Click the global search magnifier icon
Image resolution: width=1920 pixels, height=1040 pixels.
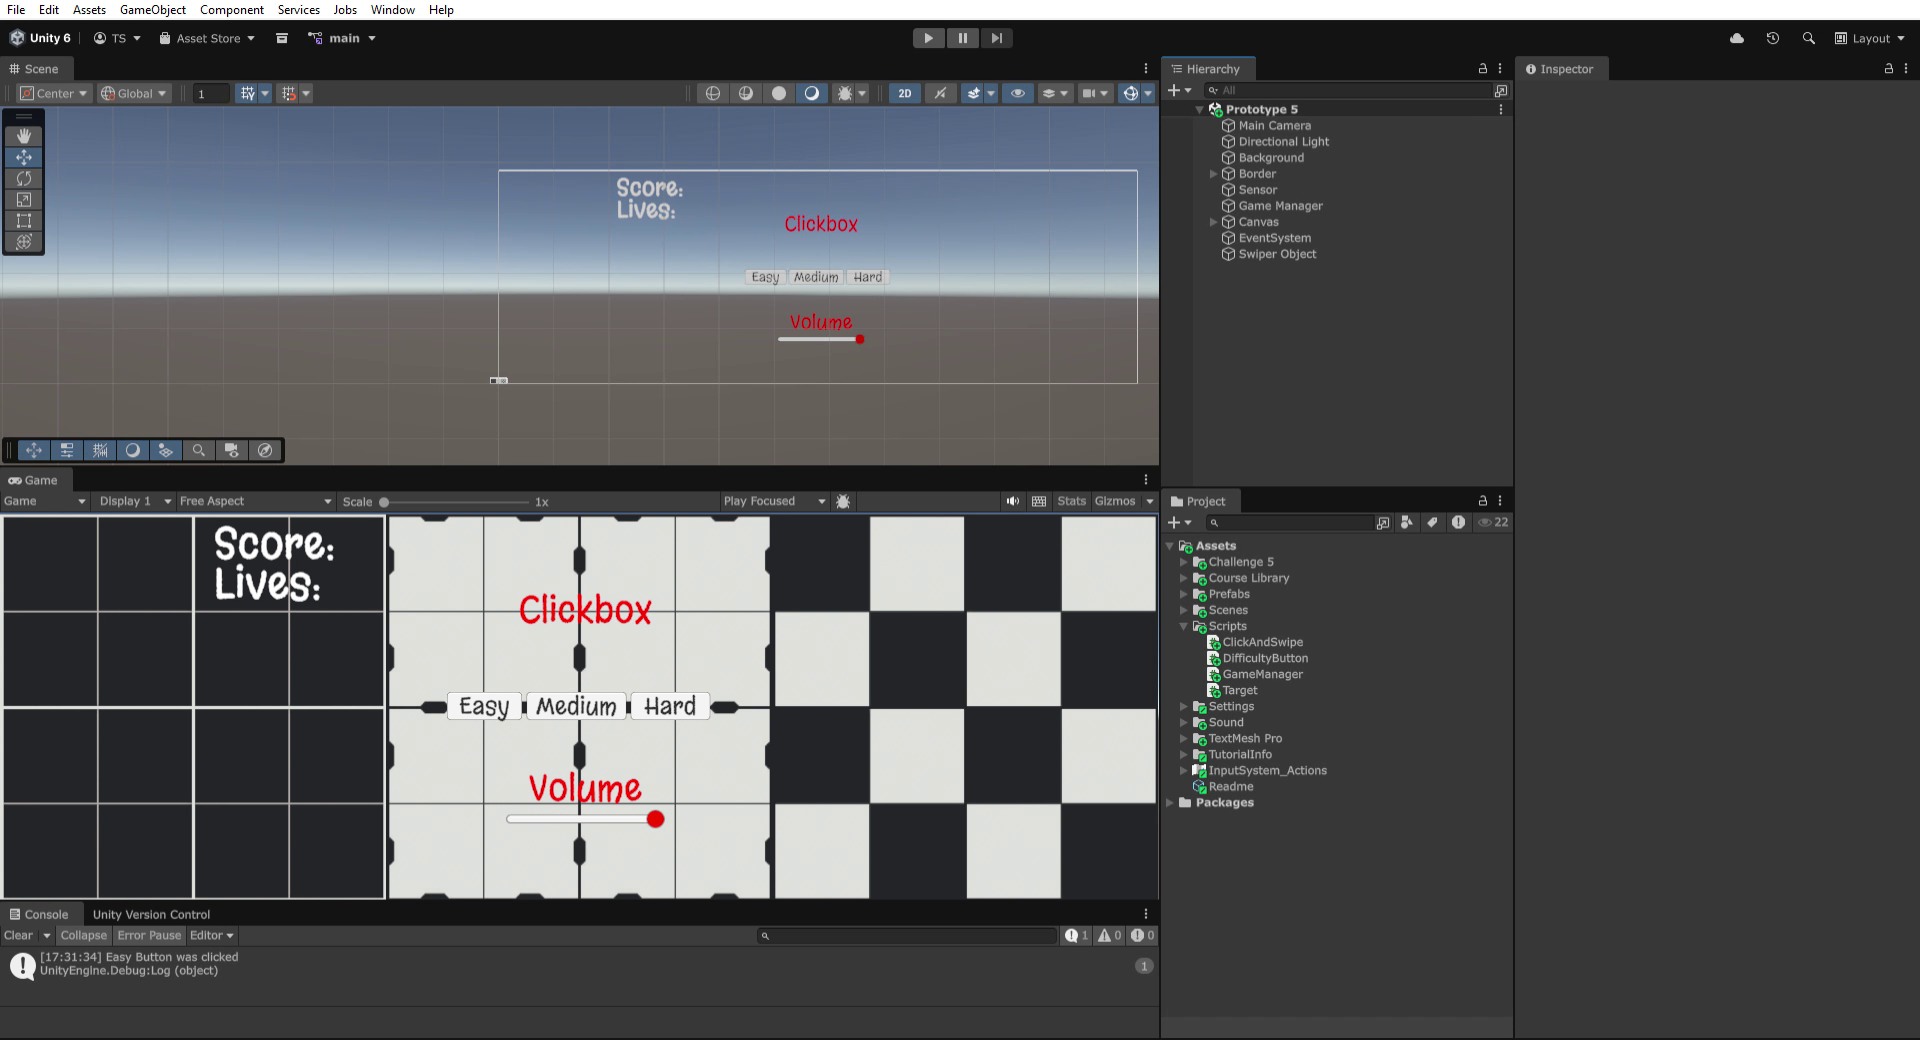(x=1808, y=38)
